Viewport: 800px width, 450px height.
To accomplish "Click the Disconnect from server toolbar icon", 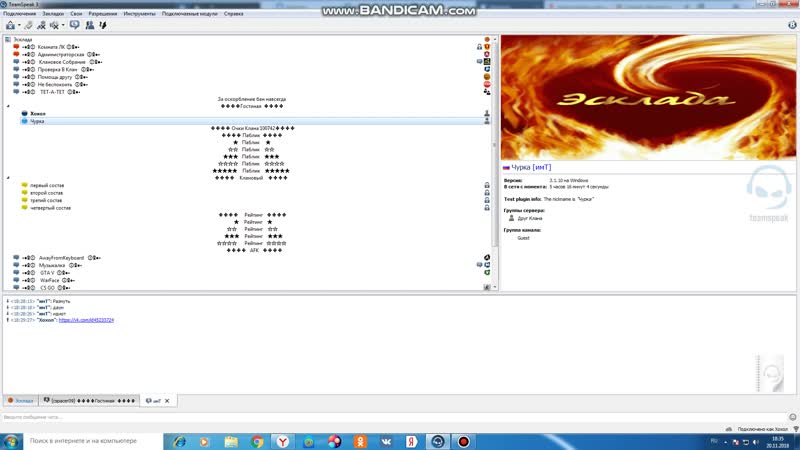I will (29, 25).
